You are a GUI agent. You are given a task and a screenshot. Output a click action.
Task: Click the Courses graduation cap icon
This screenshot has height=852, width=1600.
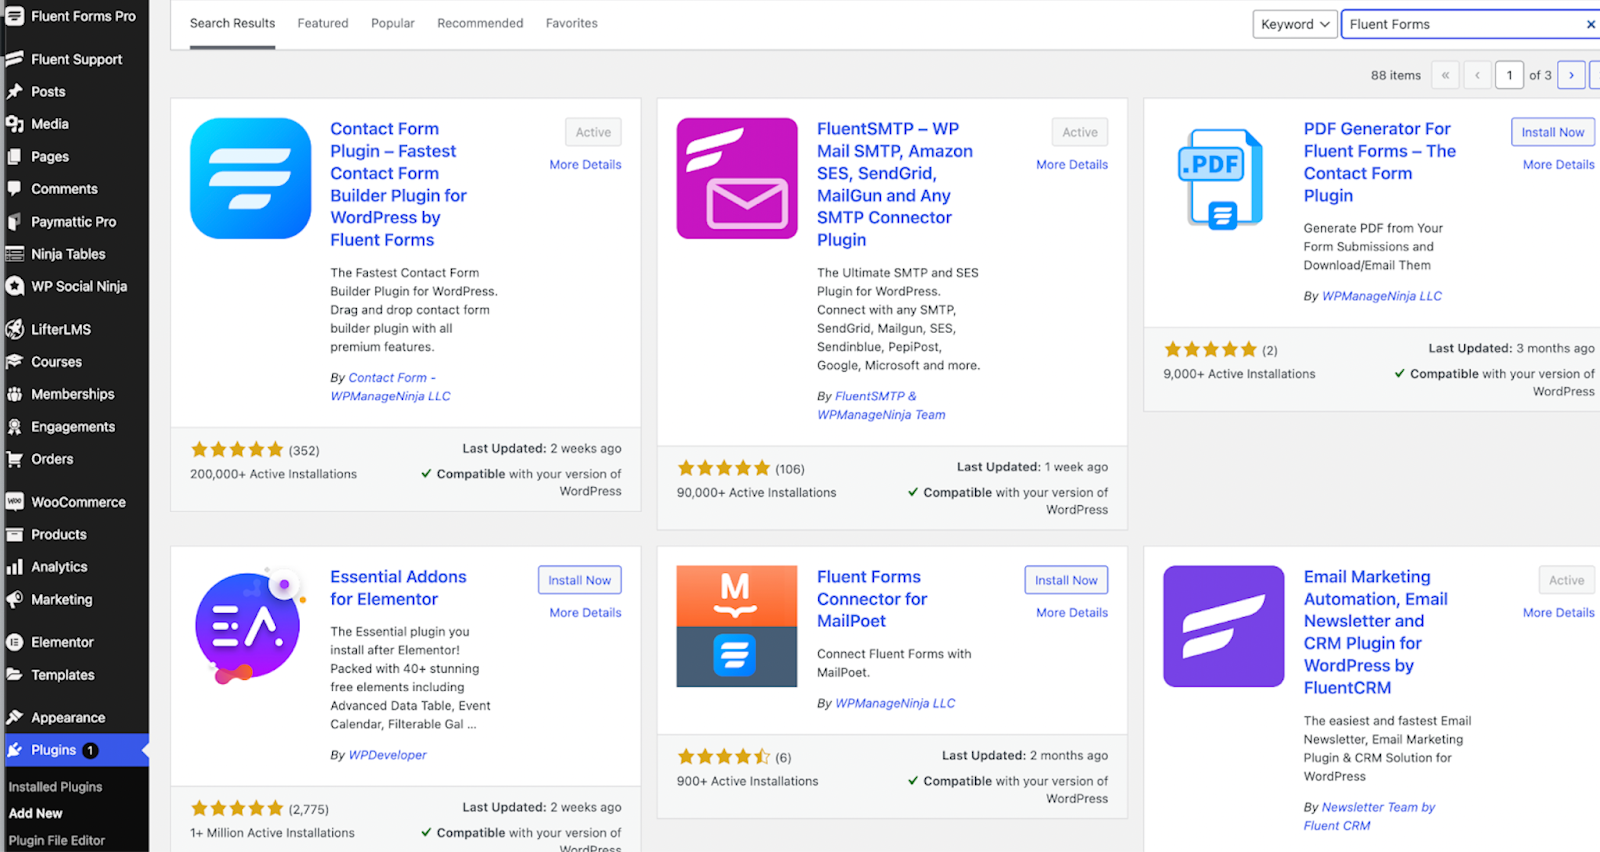[14, 362]
